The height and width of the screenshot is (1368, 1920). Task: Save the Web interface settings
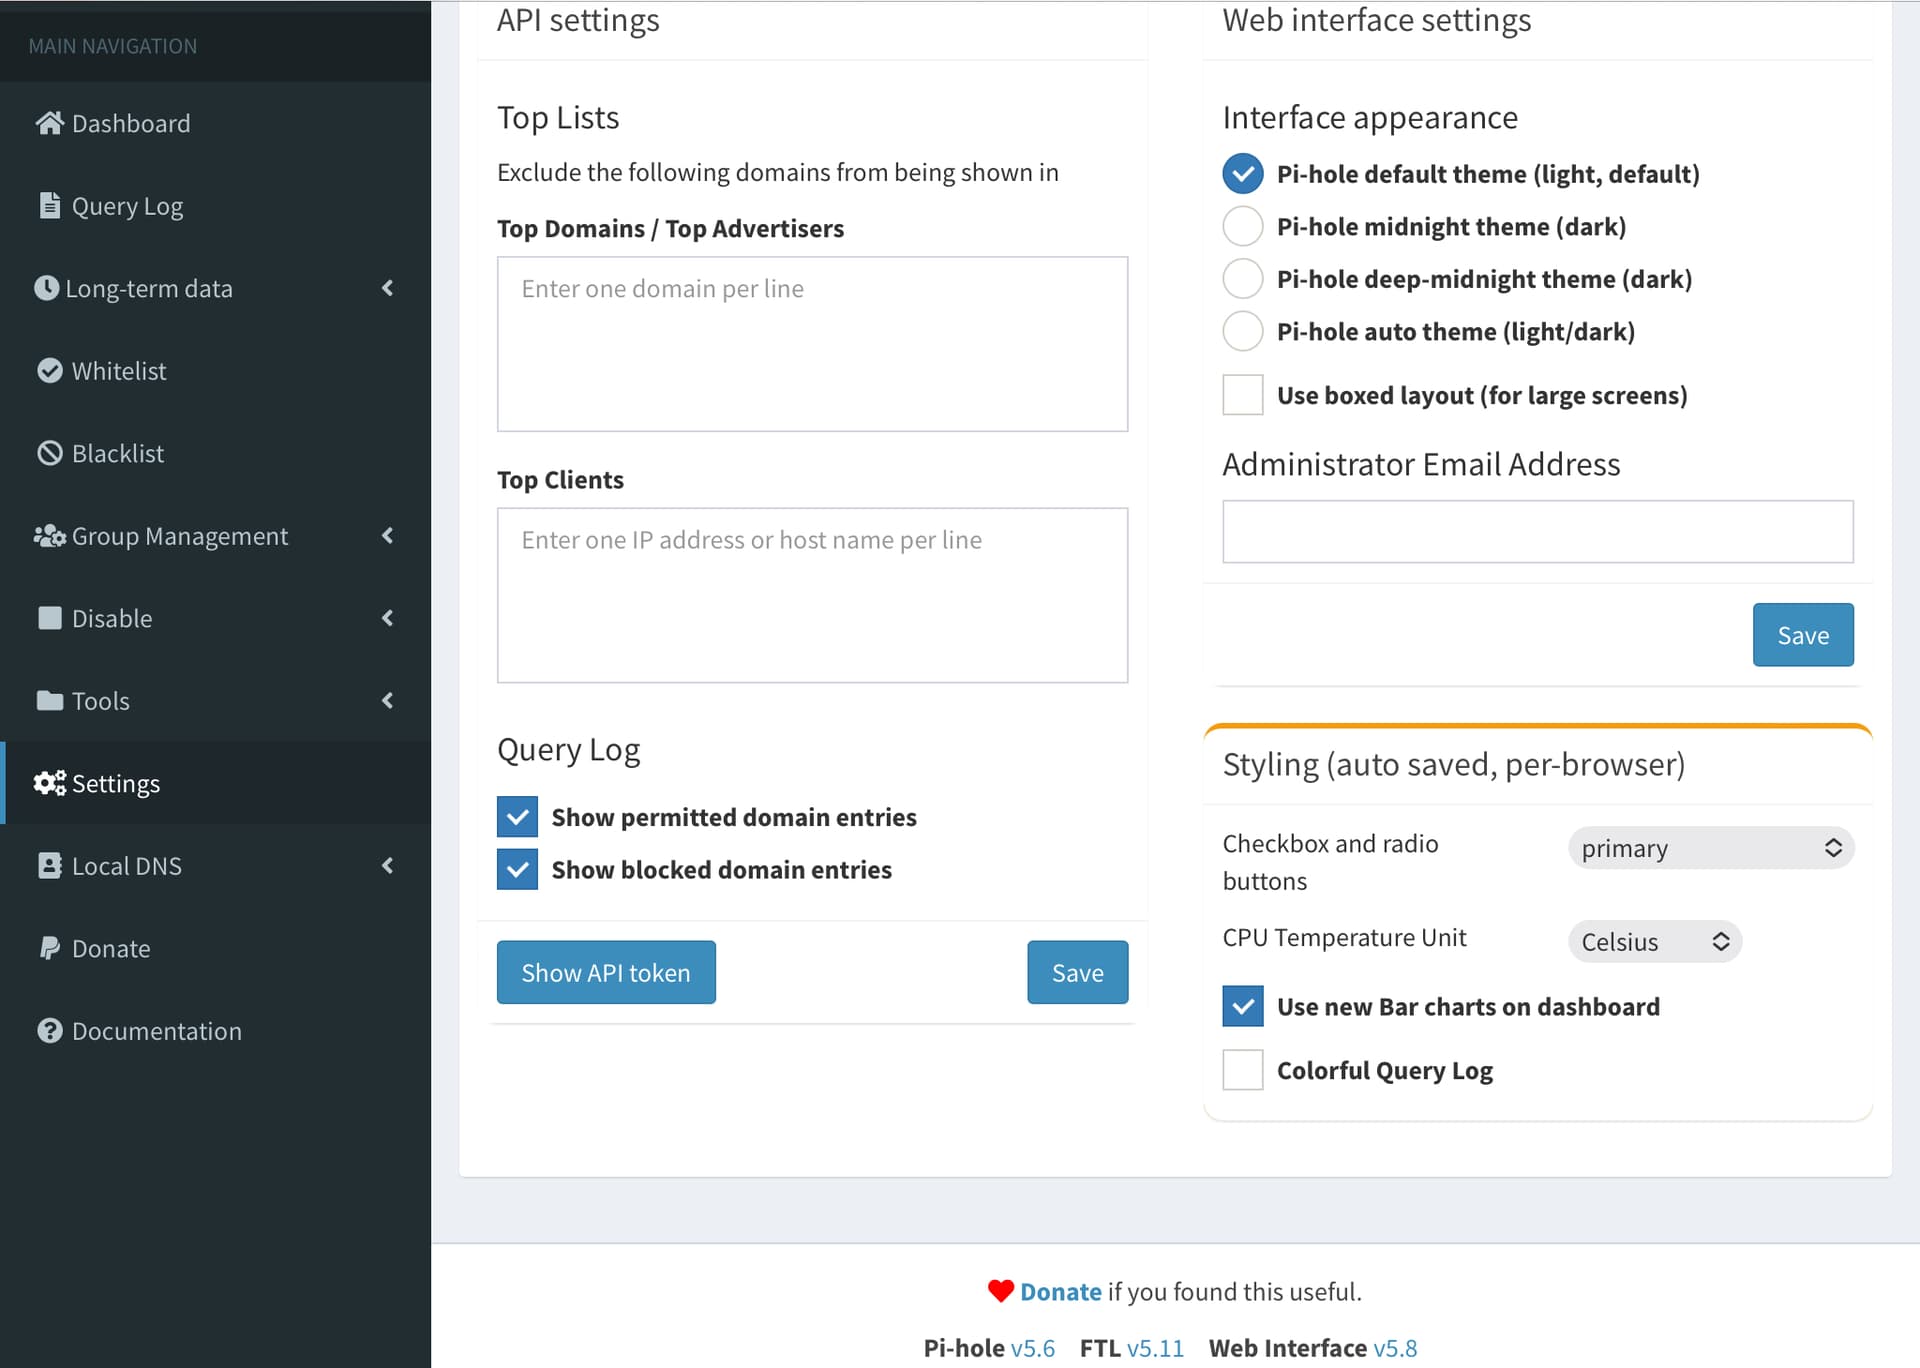[x=1802, y=635]
